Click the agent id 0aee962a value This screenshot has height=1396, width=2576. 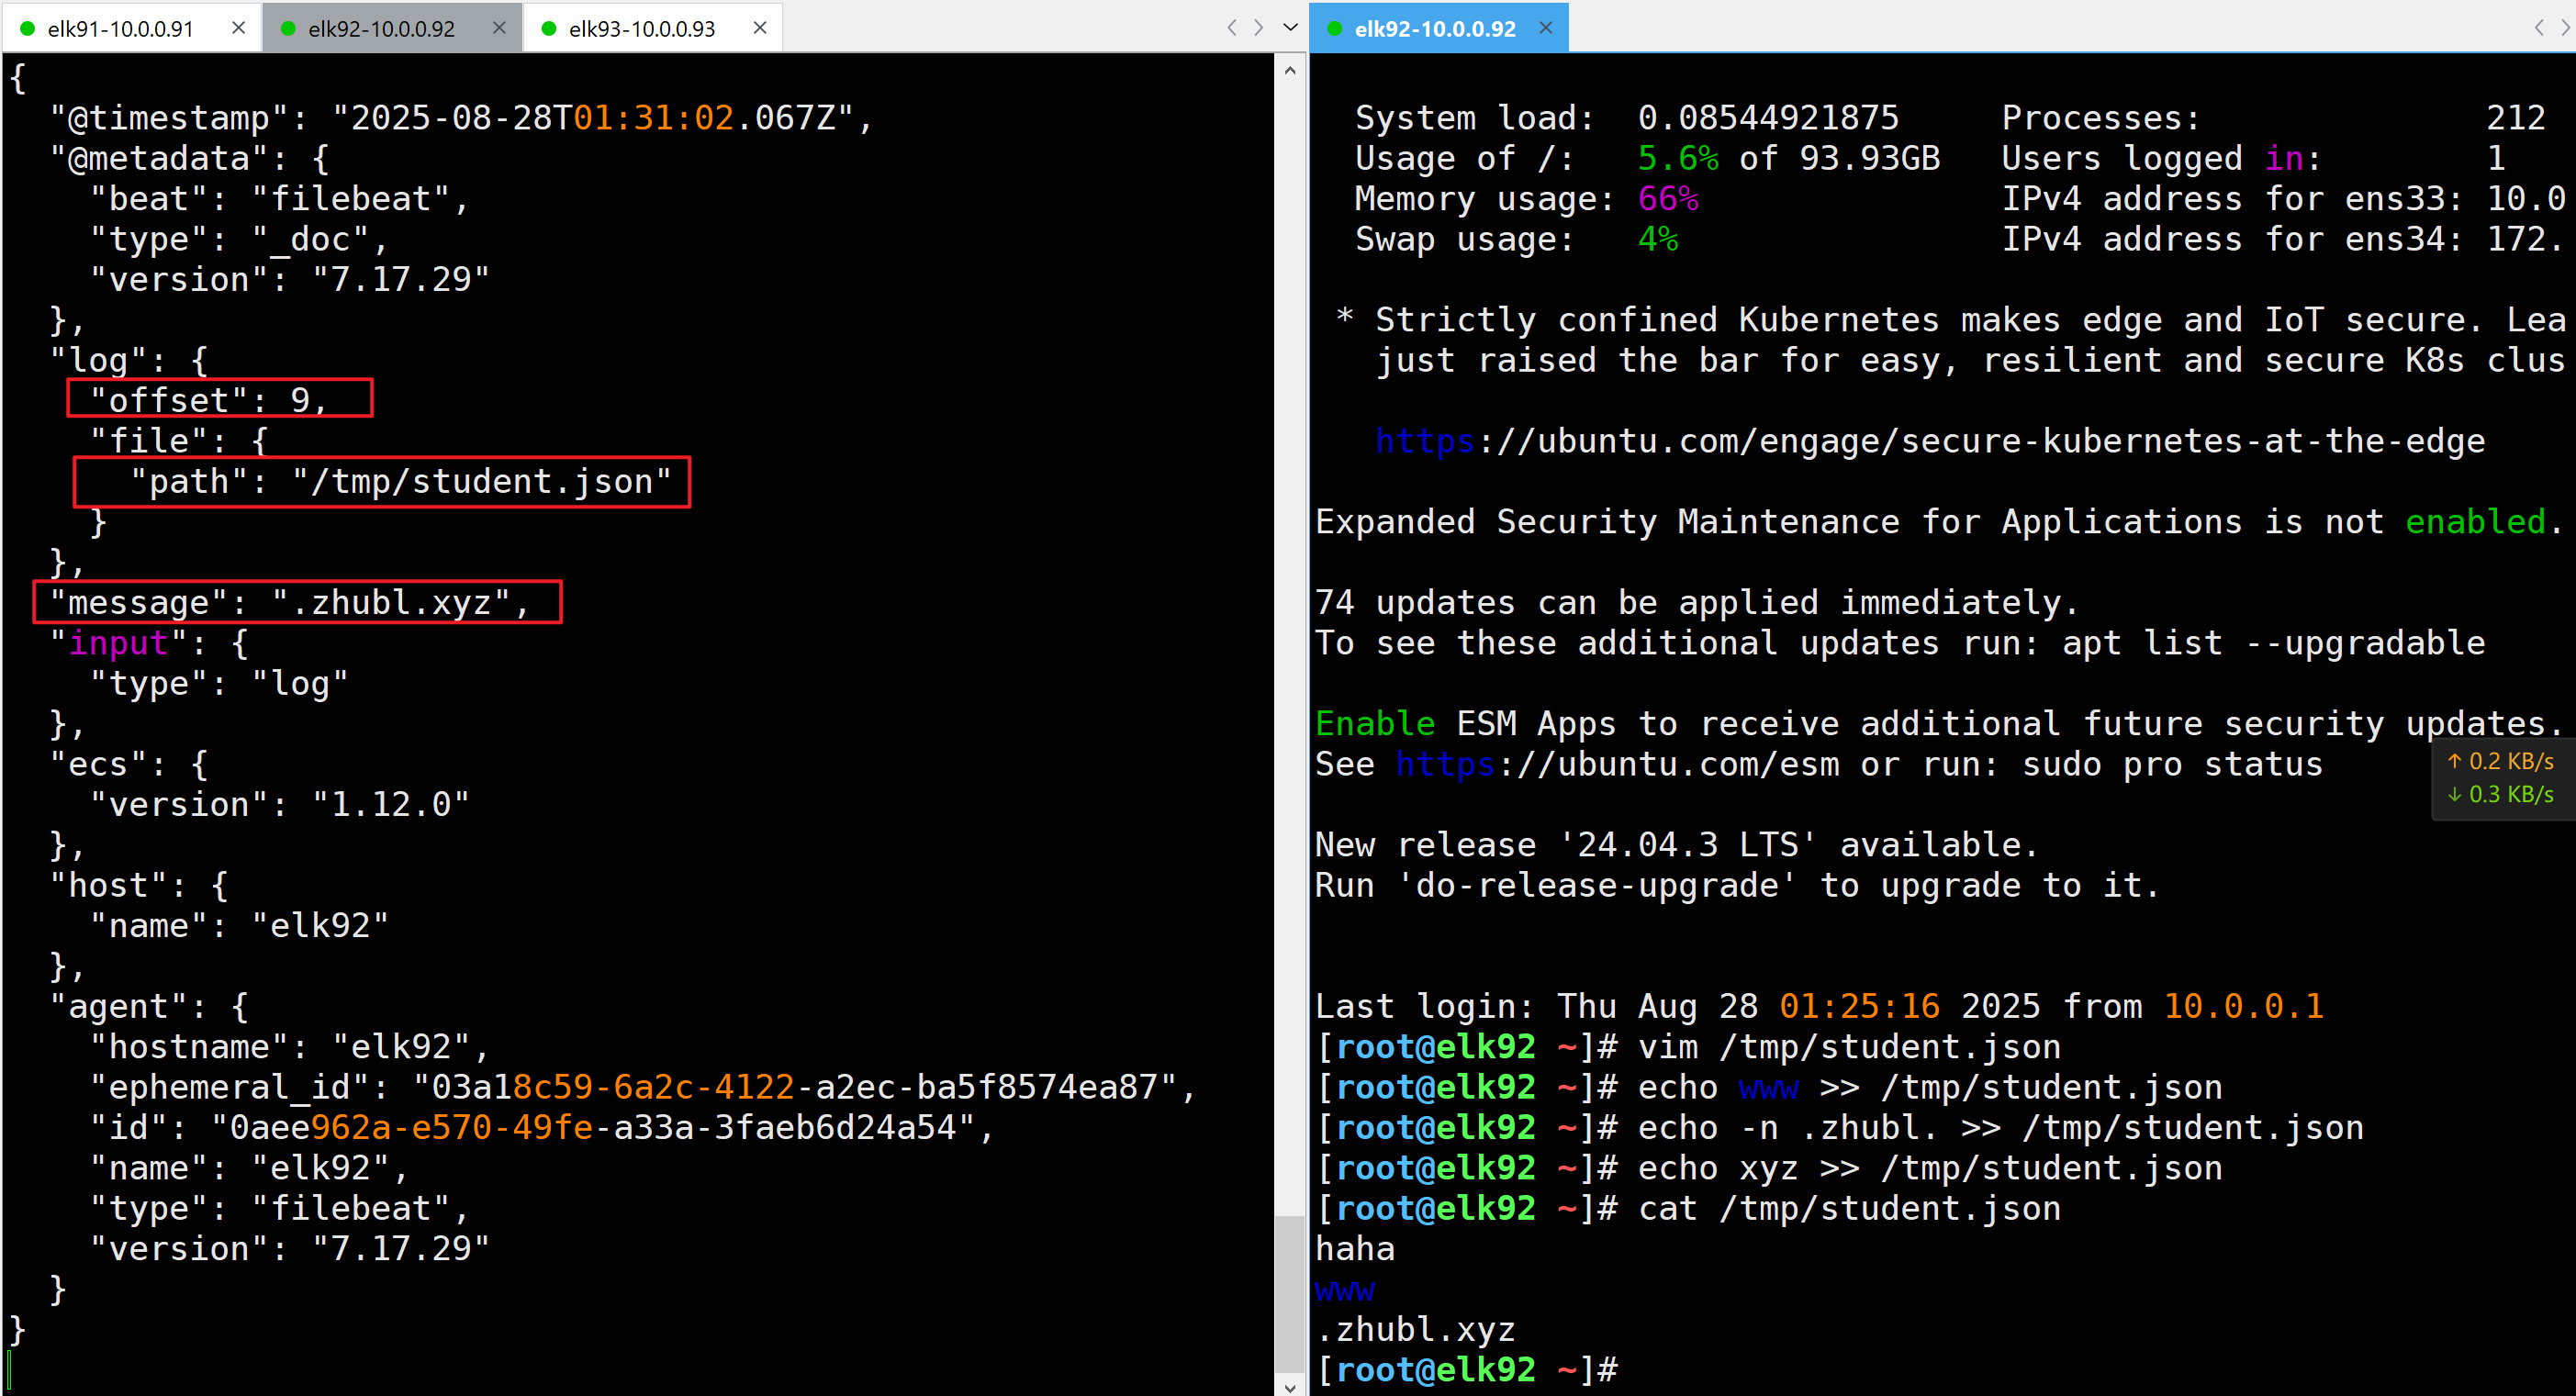[x=592, y=1128]
